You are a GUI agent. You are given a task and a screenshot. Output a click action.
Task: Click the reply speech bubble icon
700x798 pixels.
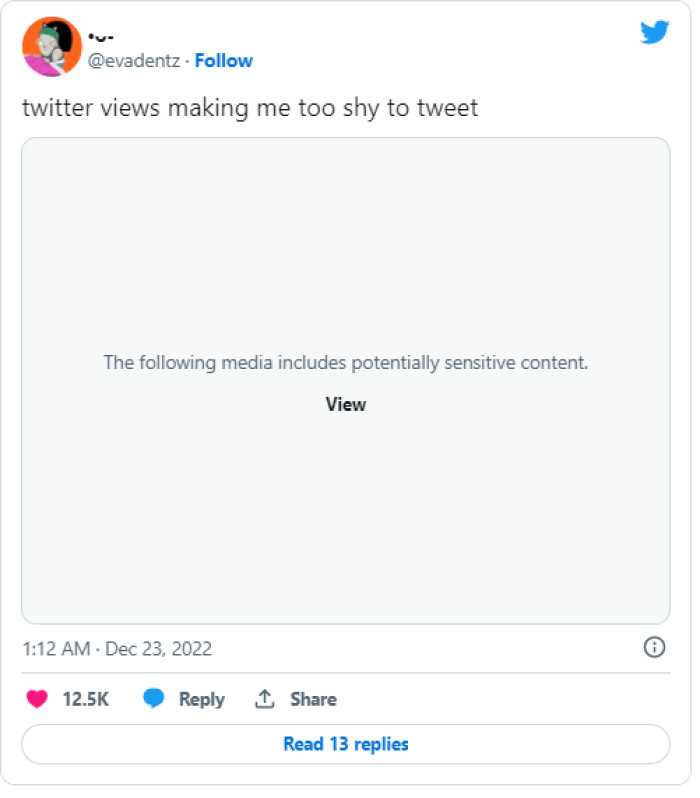tap(153, 699)
